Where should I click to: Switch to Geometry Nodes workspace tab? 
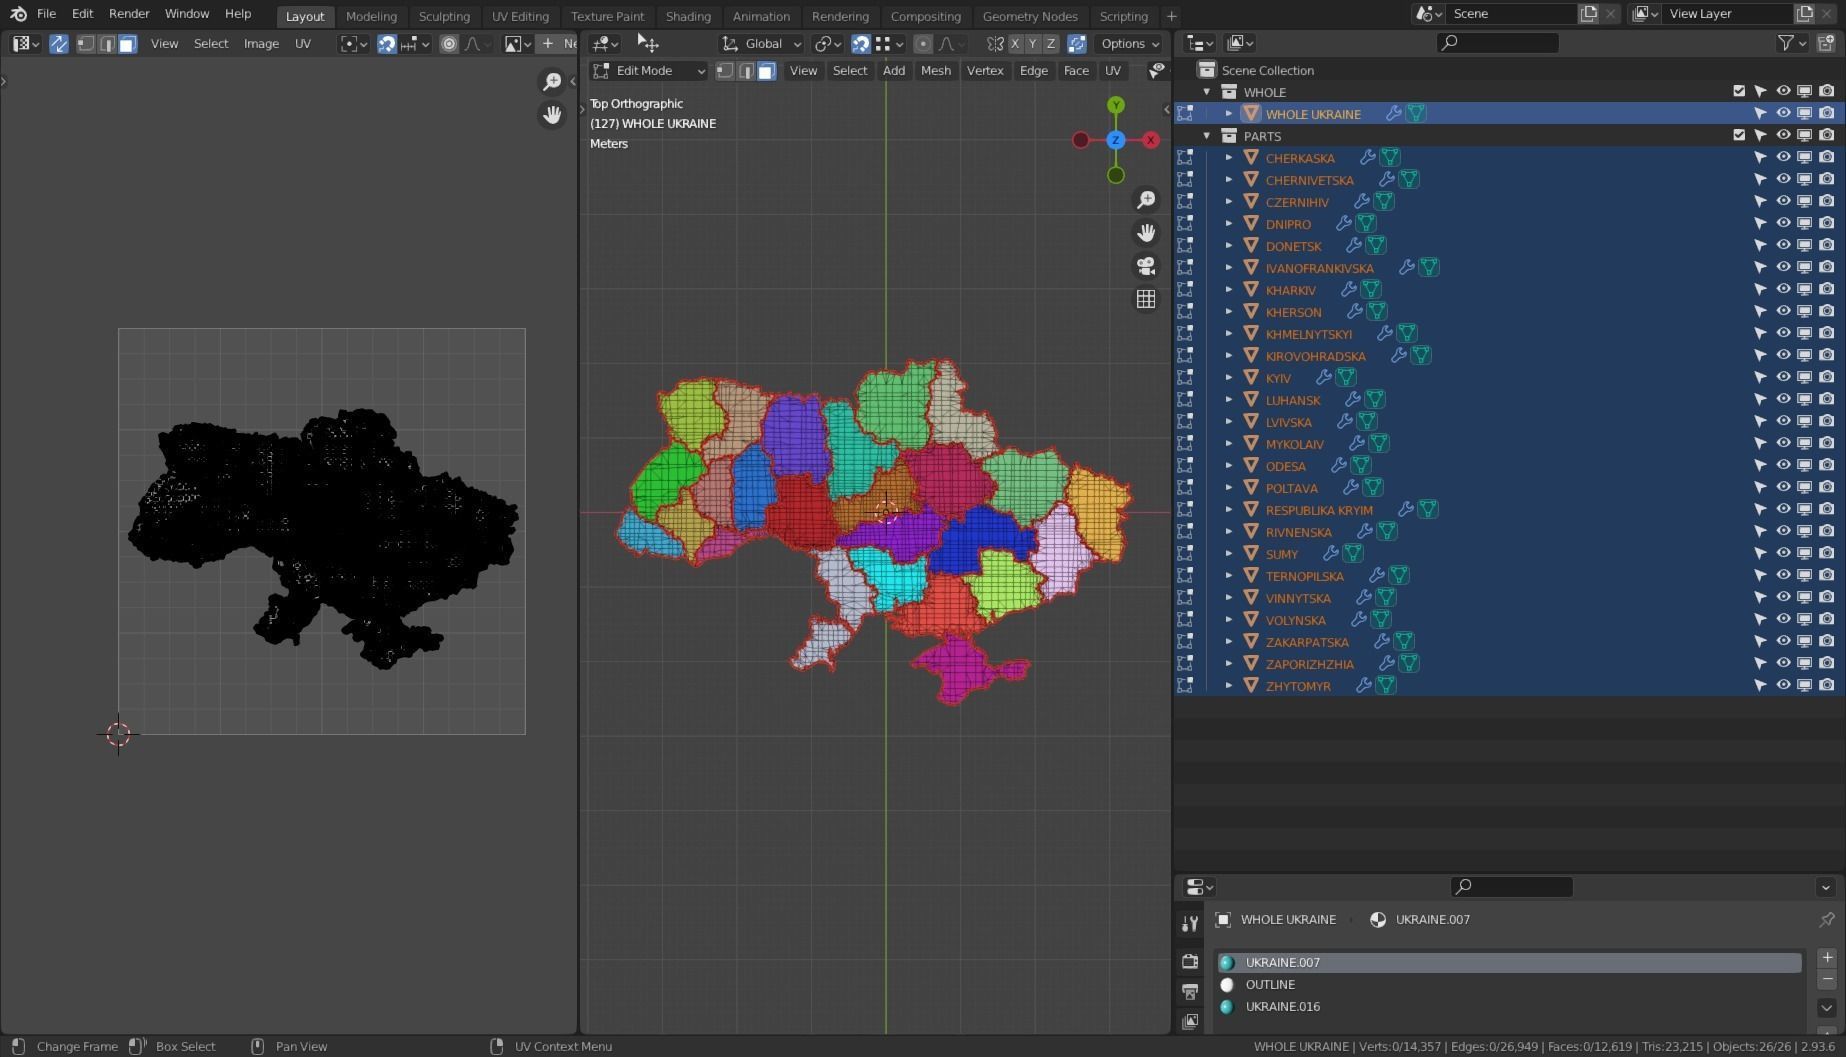pos(1030,16)
